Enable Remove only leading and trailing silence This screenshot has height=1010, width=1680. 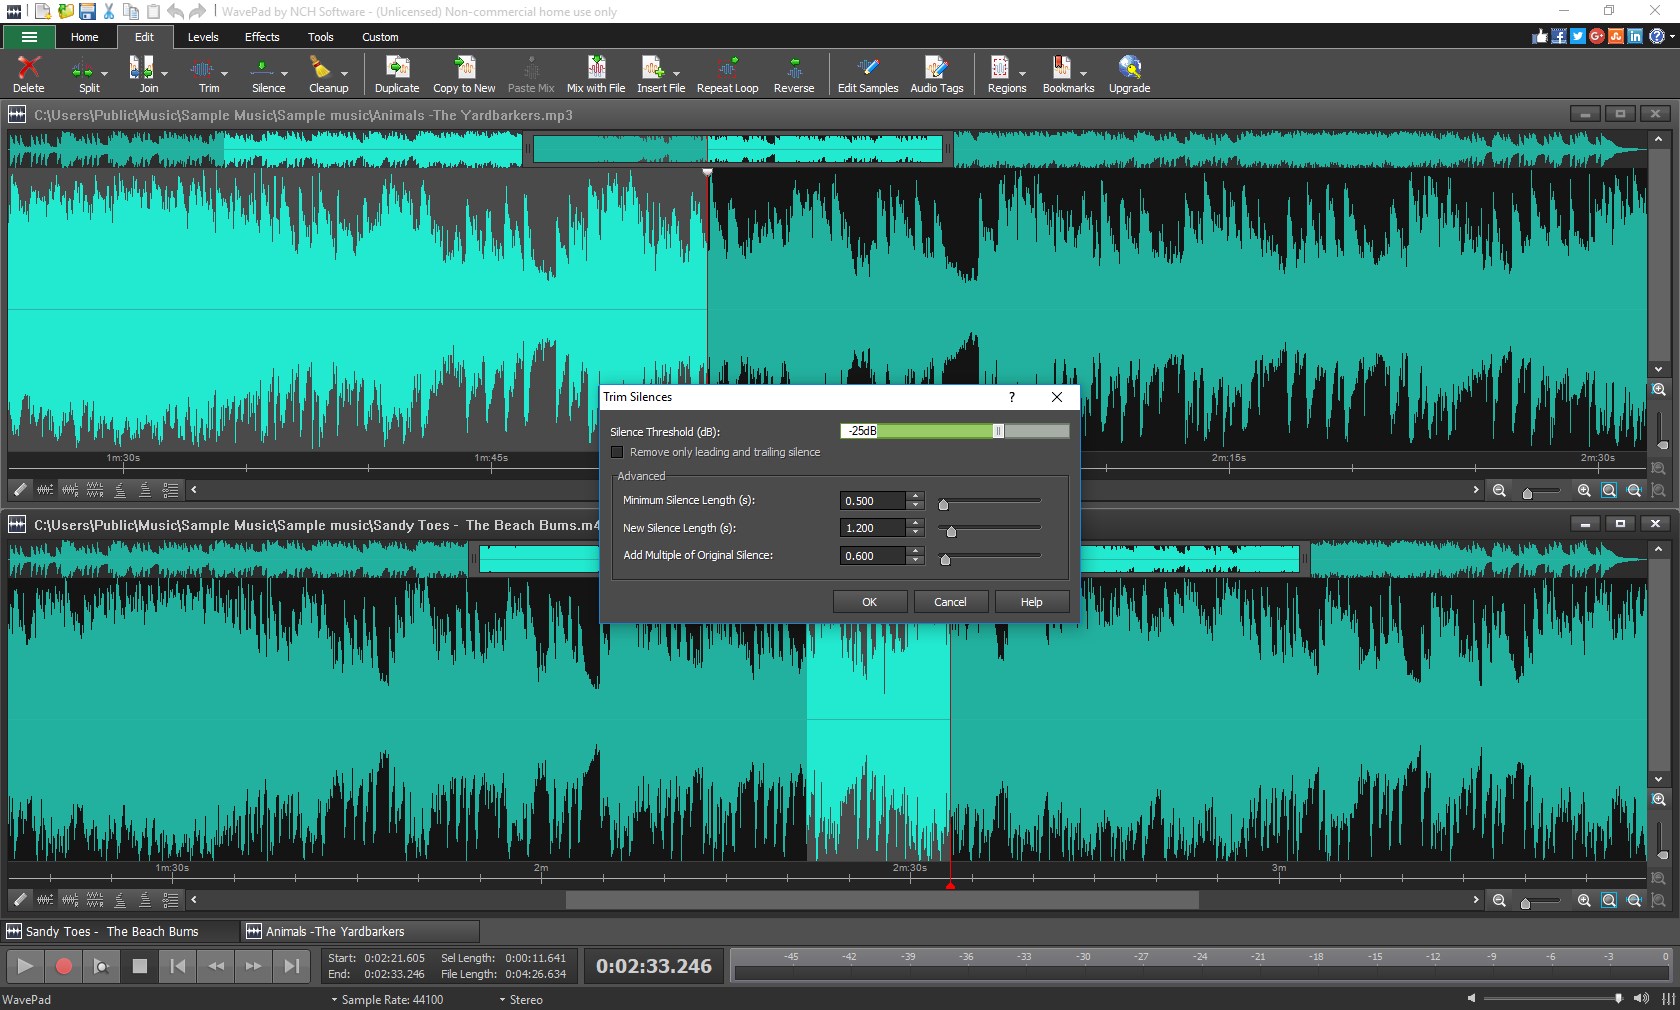click(x=618, y=452)
